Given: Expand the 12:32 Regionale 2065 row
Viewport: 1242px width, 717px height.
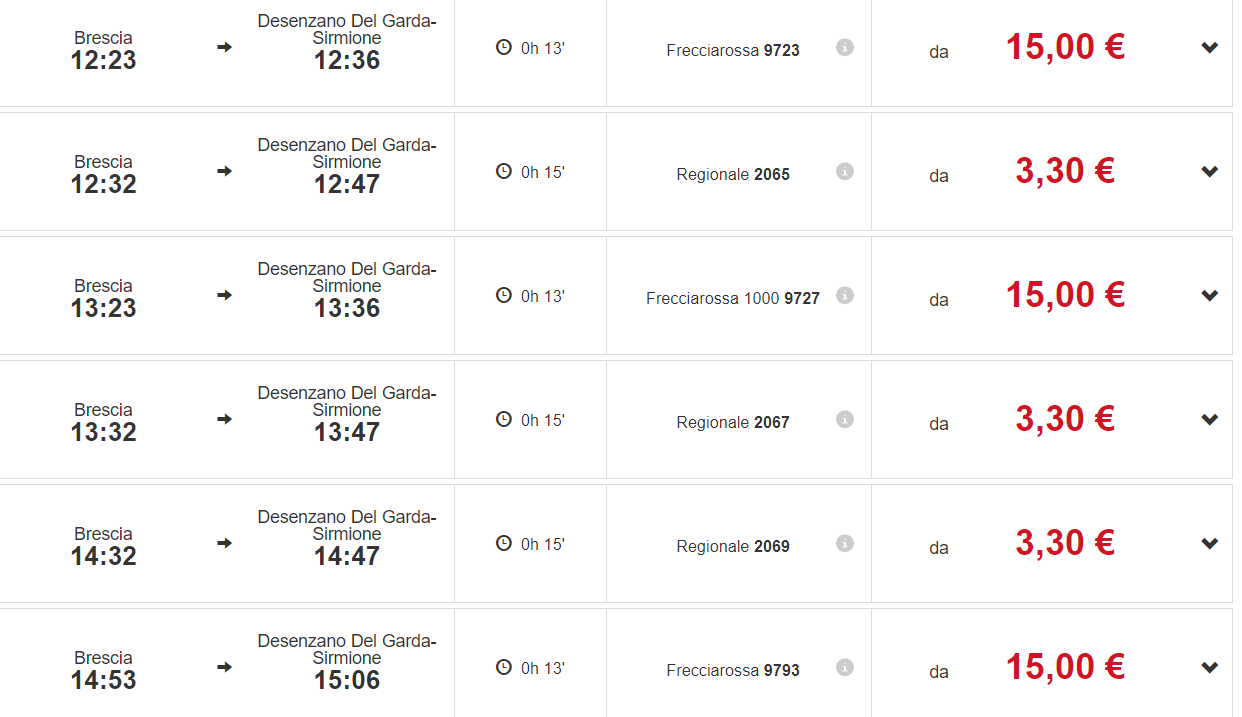Looking at the screenshot, I should pyautogui.click(x=1210, y=172).
